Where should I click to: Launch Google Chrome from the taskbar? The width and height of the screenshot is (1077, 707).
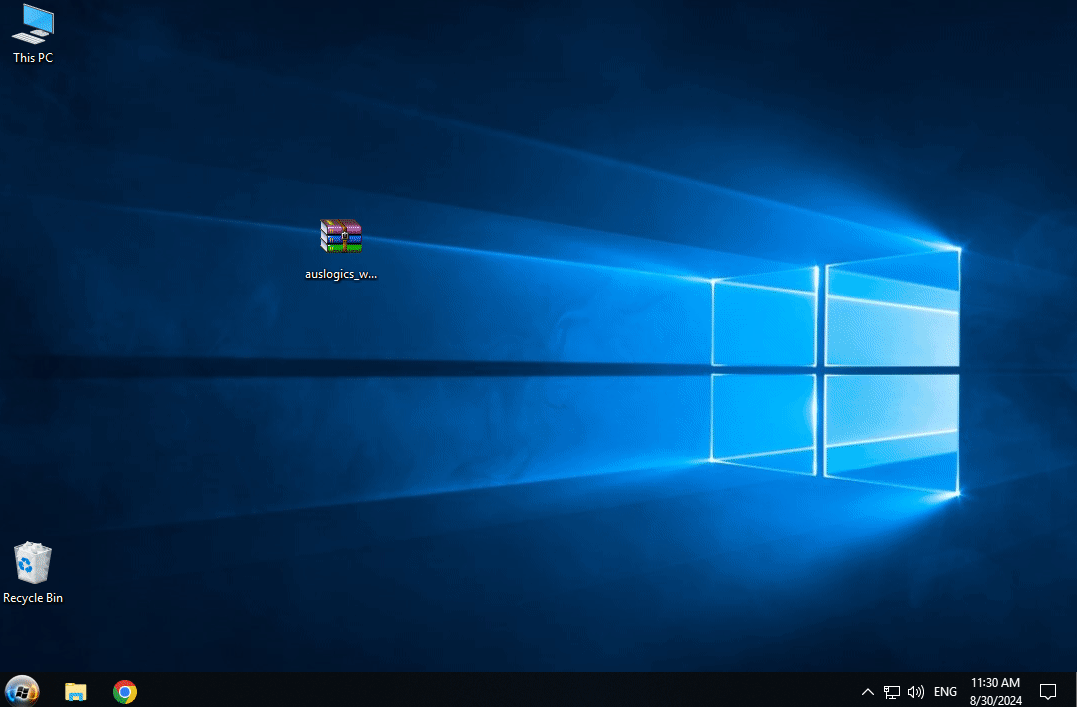pyautogui.click(x=125, y=691)
